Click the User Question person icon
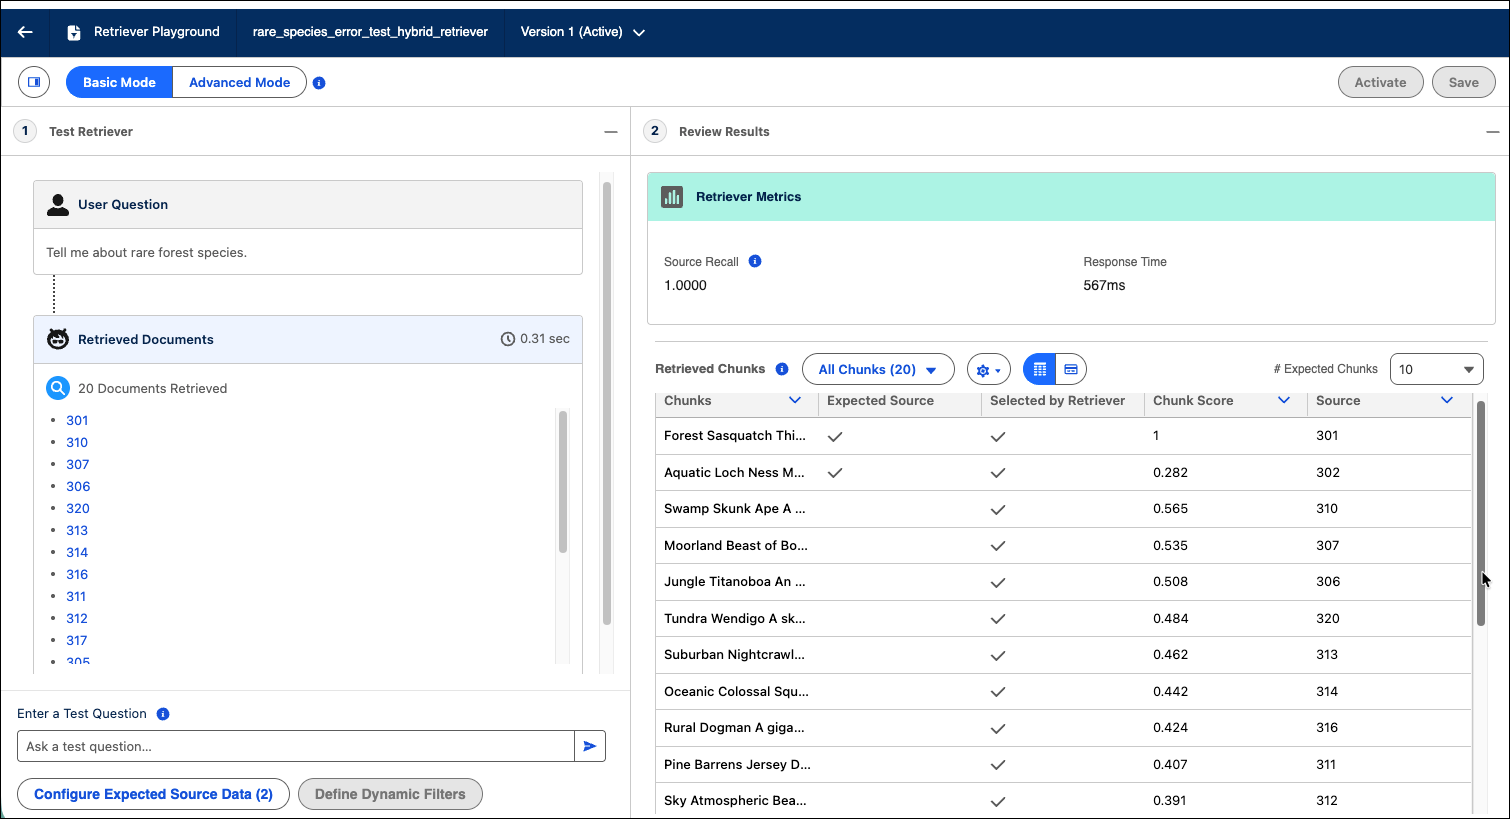 tap(59, 205)
